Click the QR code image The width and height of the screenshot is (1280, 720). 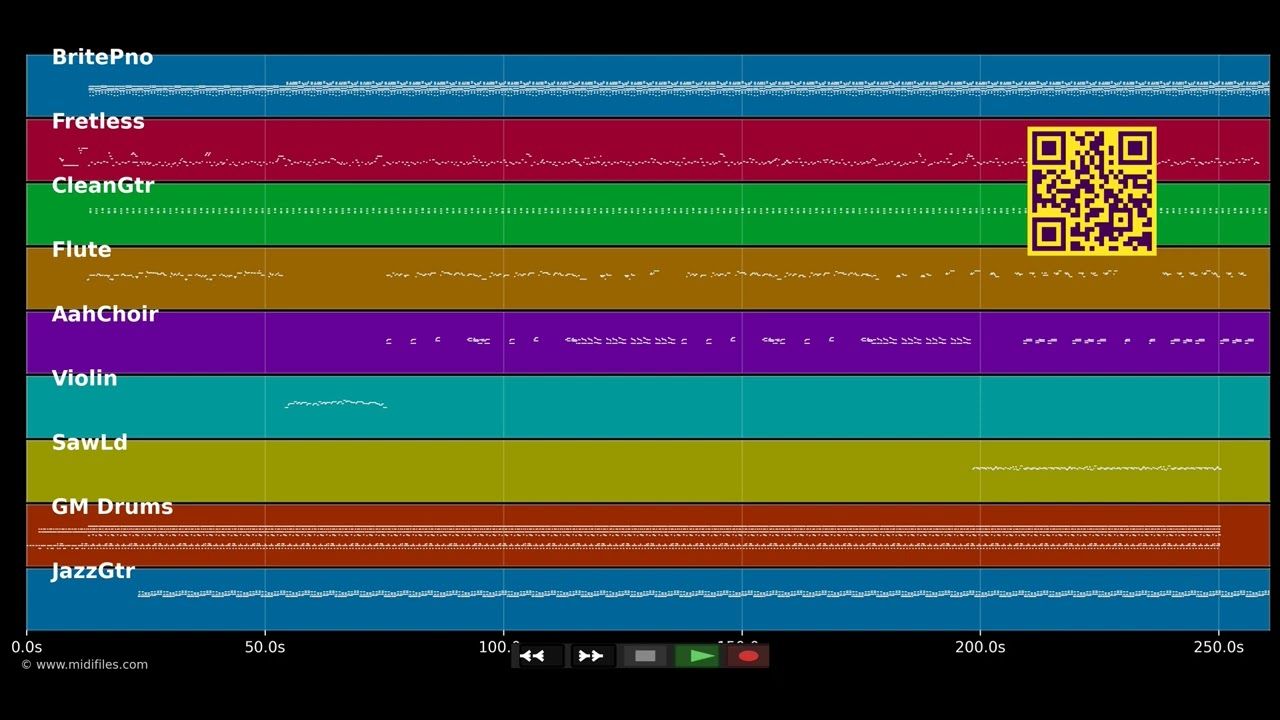point(1092,191)
